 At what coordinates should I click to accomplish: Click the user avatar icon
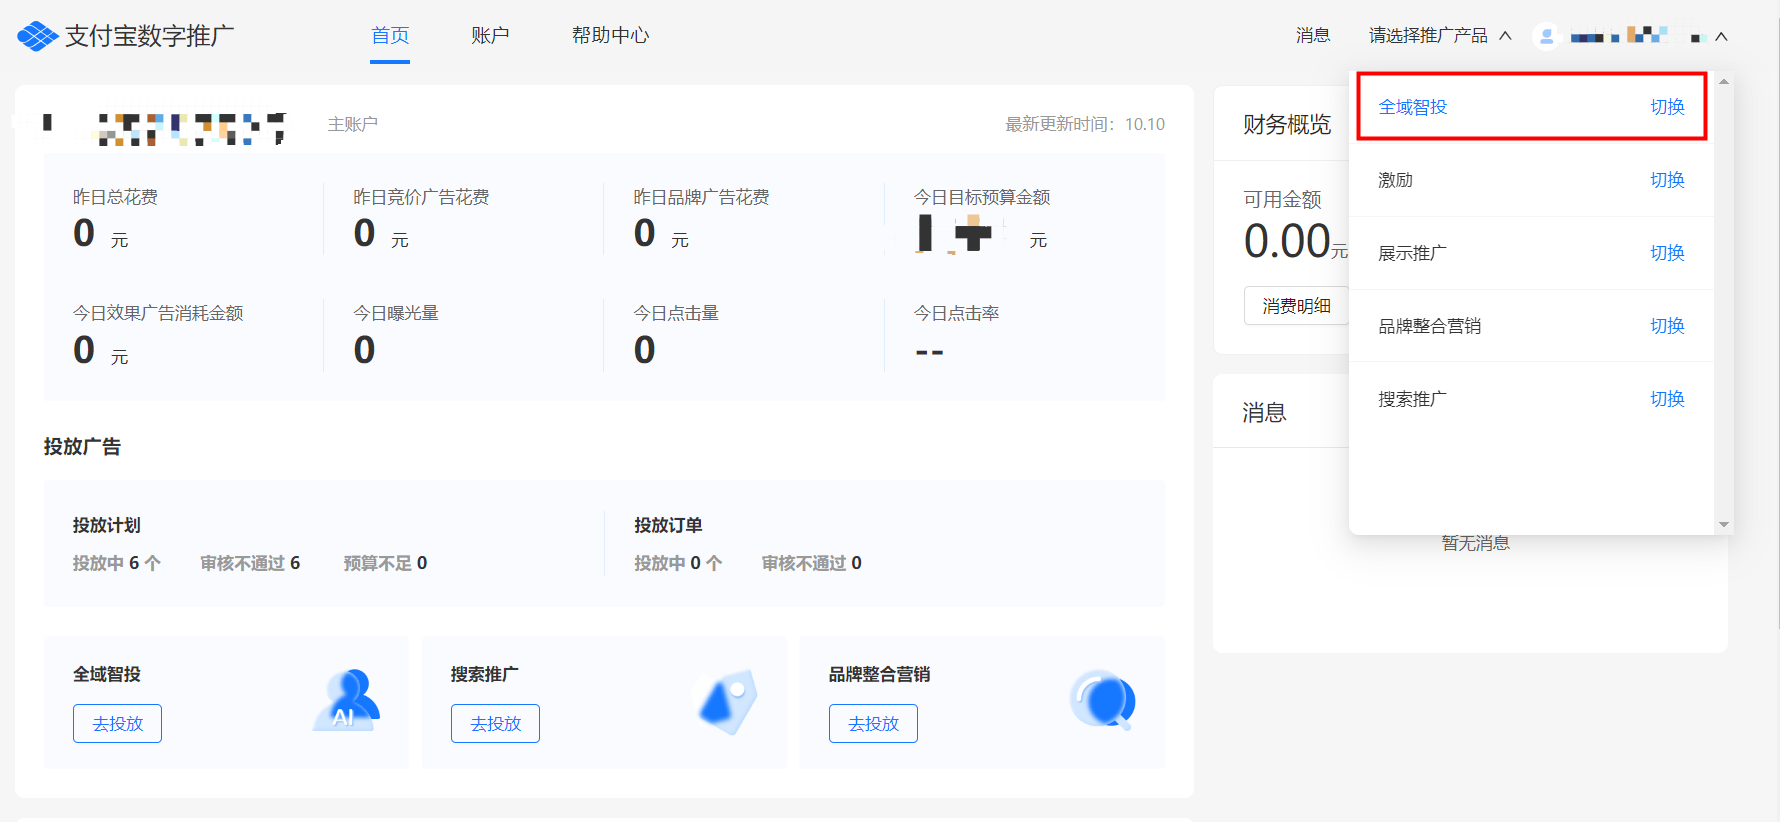[x=1546, y=36]
